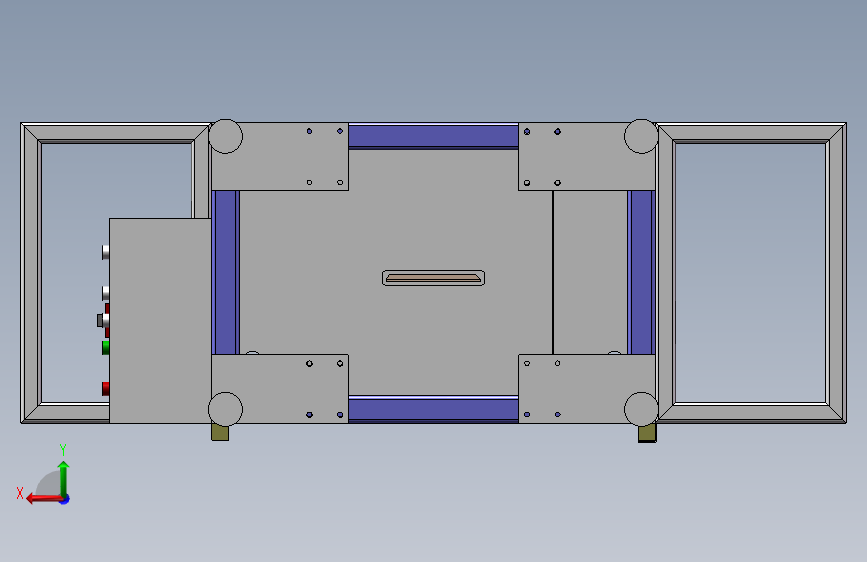Select the bottom horizontal blue profile beam

pyautogui.click(x=434, y=409)
